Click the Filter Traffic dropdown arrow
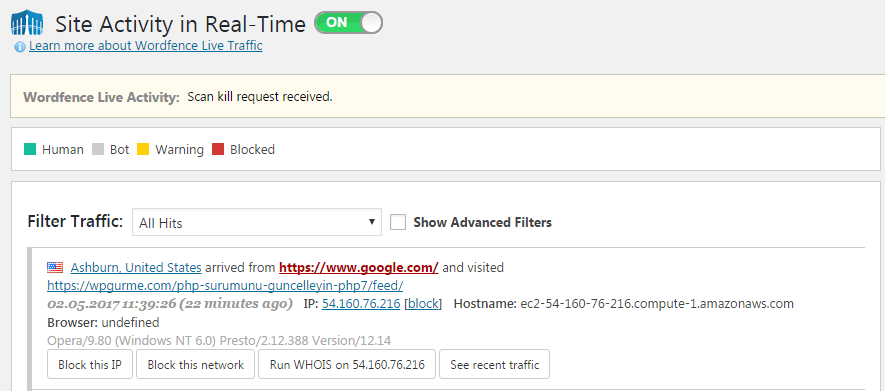This screenshot has width=885, height=391. pyautogui.click(x=371, y=222)
